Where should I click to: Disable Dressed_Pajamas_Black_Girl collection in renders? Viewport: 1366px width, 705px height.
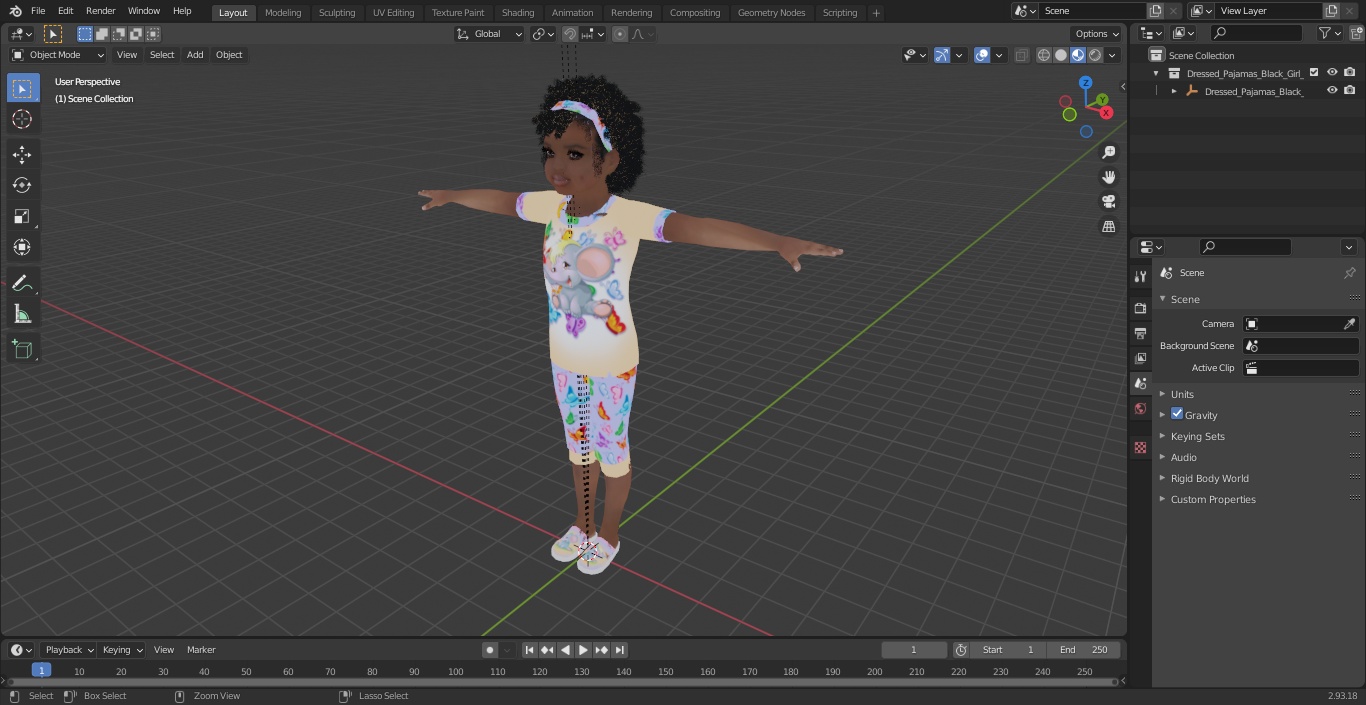coord(1350,73)
